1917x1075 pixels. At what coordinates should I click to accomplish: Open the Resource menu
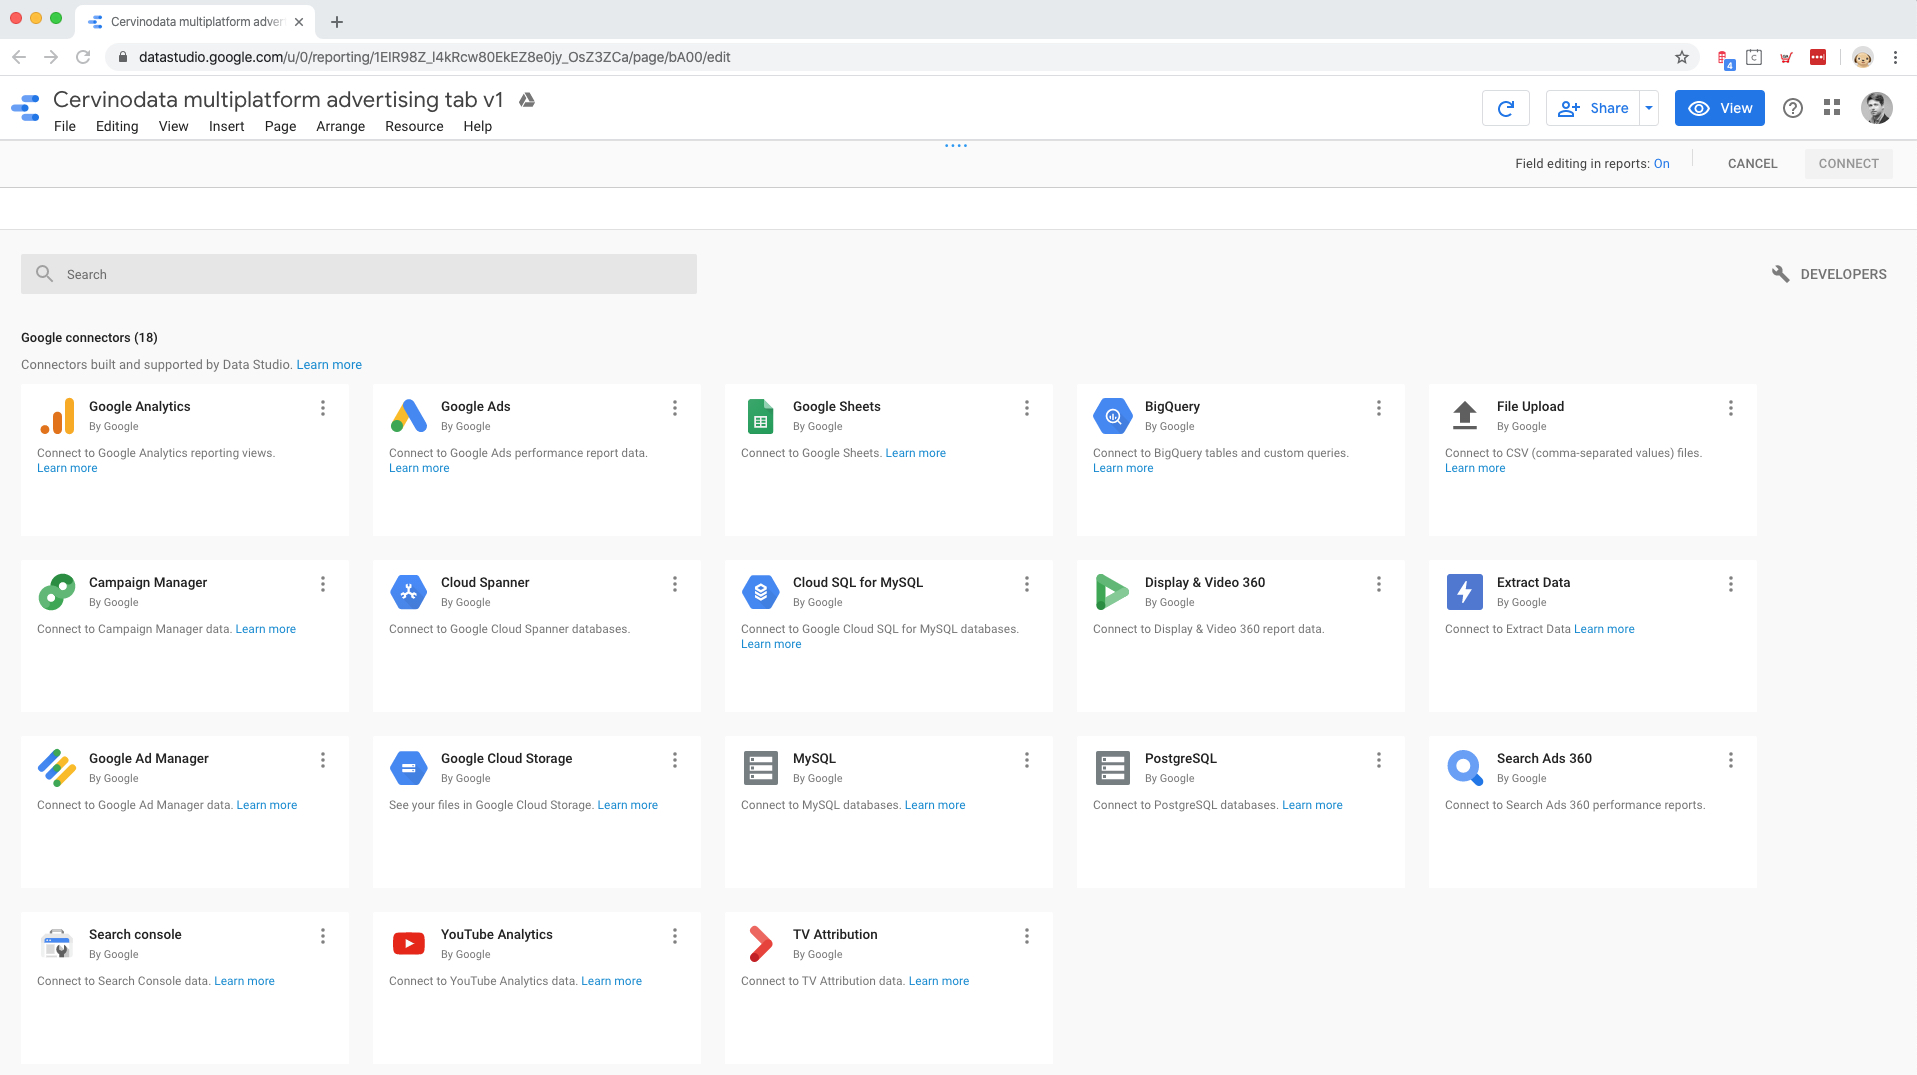coord(414,126)
